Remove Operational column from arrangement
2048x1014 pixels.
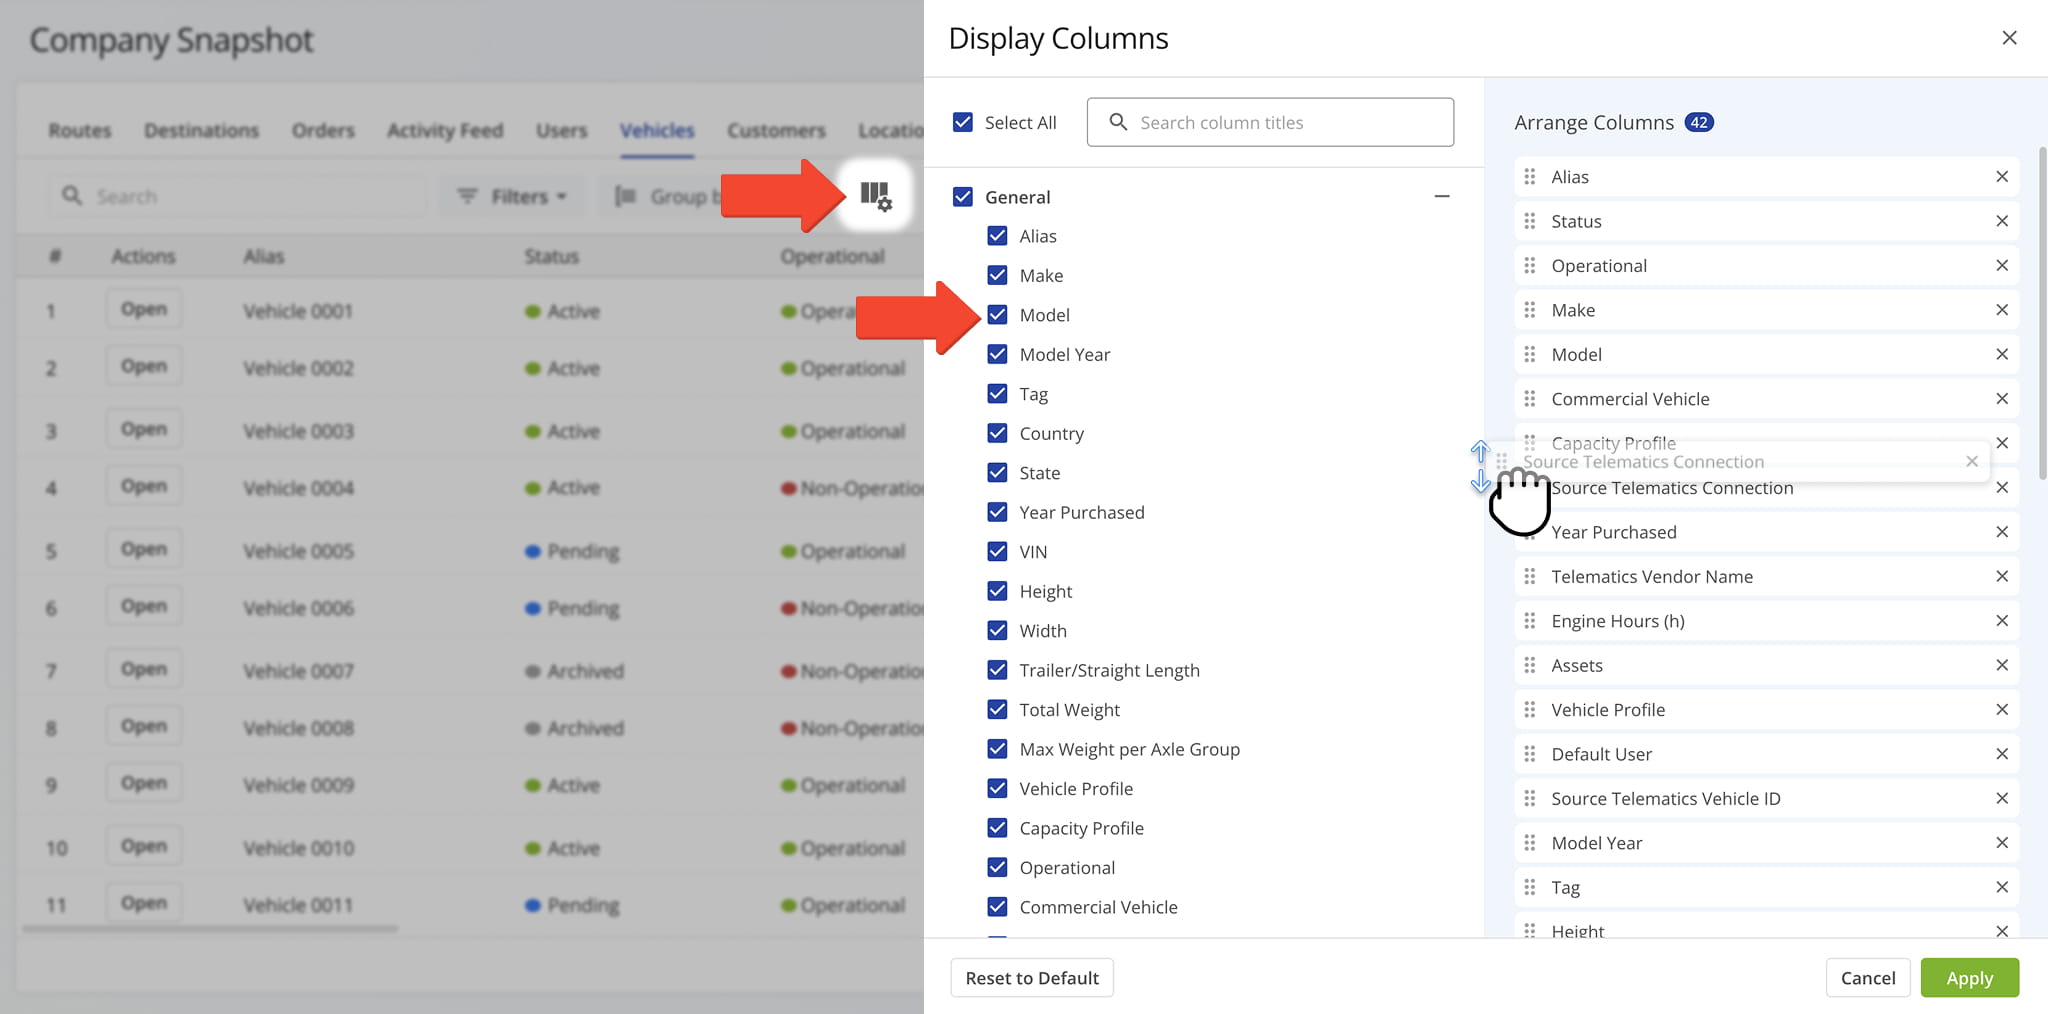point(2002,266)
